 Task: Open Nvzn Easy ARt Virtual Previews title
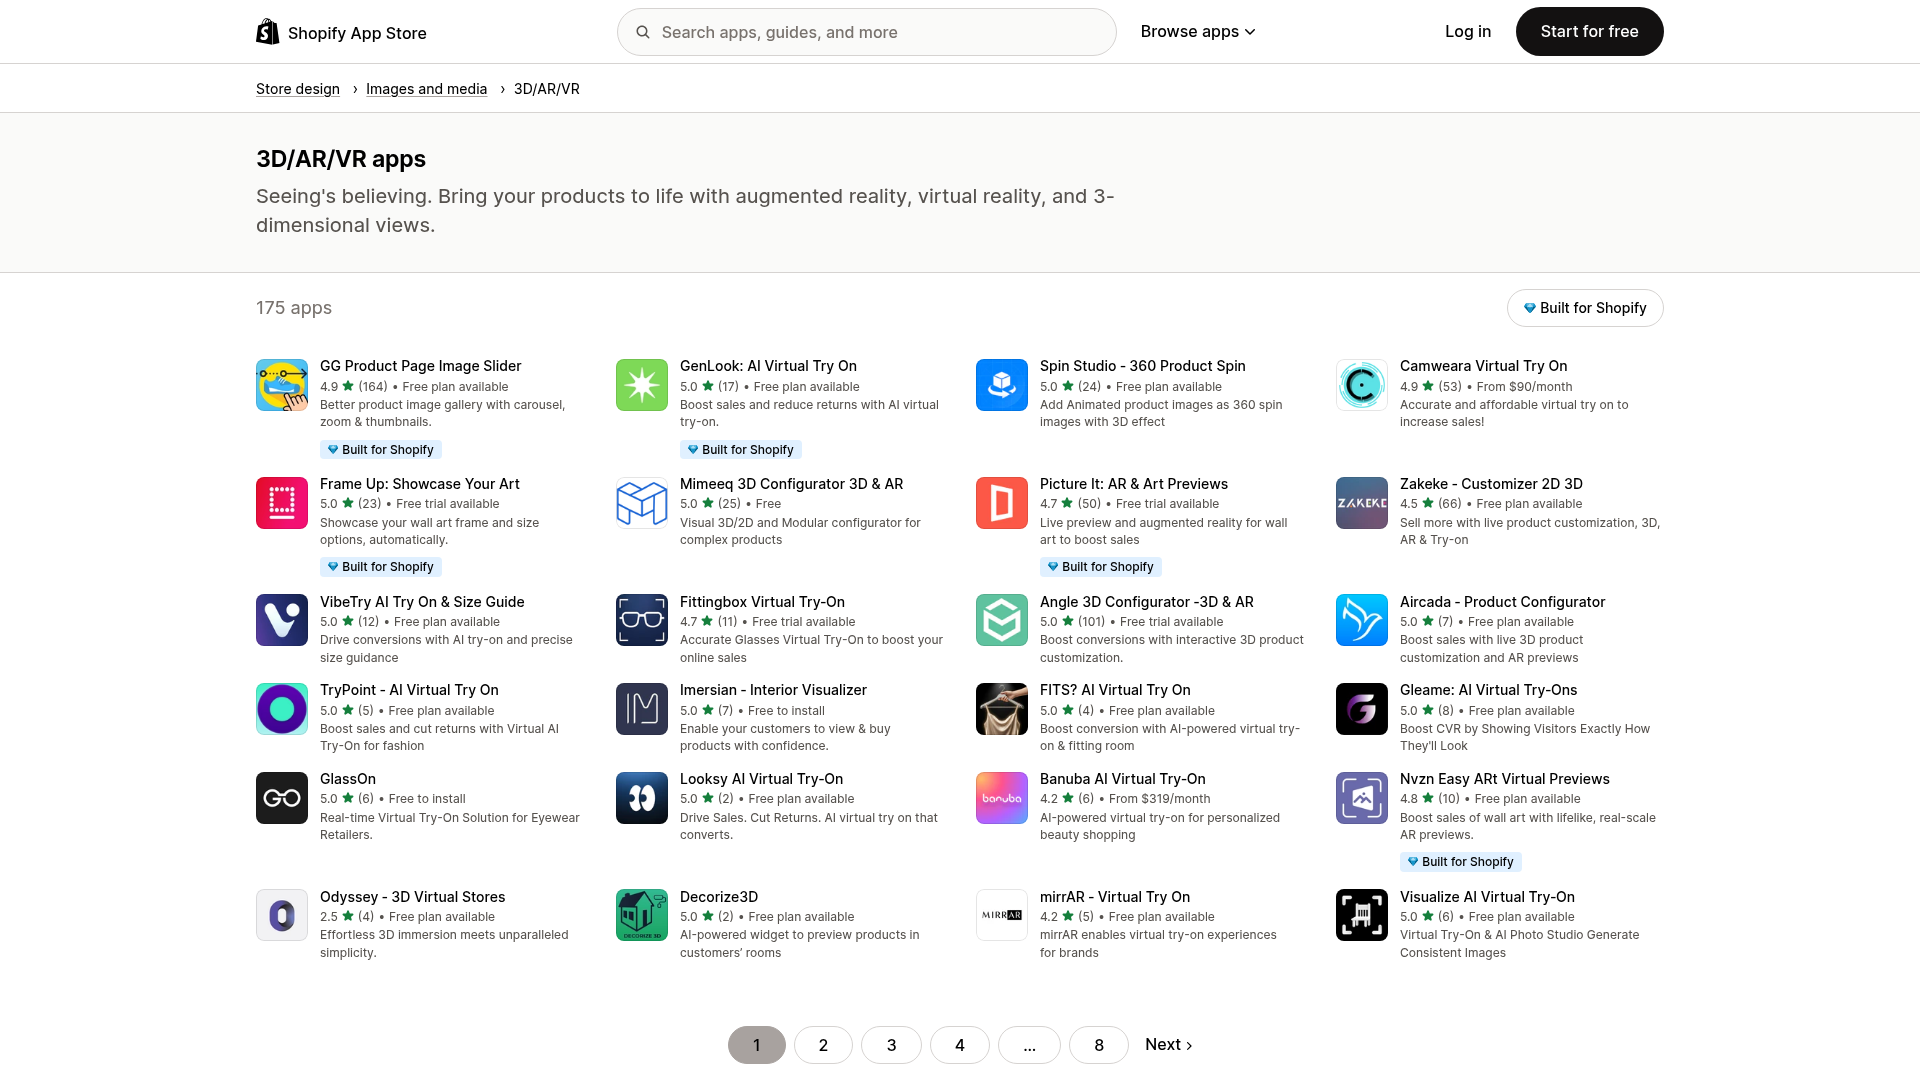(1504, 779)
